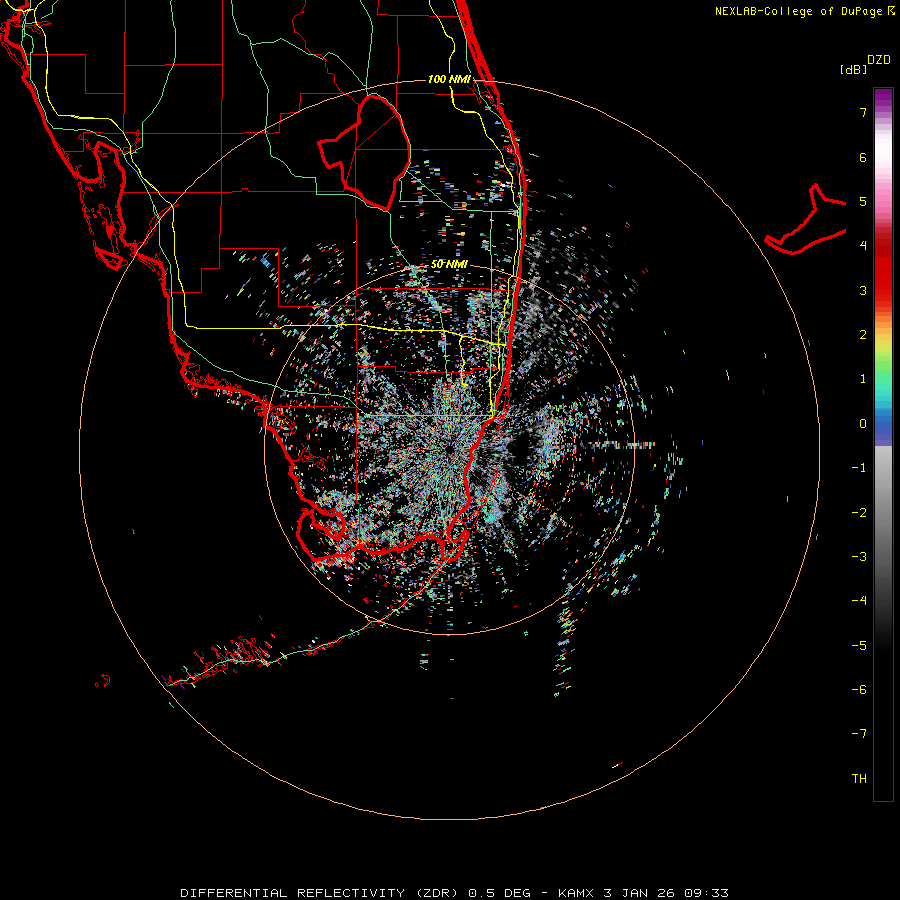Click the positive 4 scale label
Image resolution: width=900 pixels, height=900 pixels.
tap(863, 246)
